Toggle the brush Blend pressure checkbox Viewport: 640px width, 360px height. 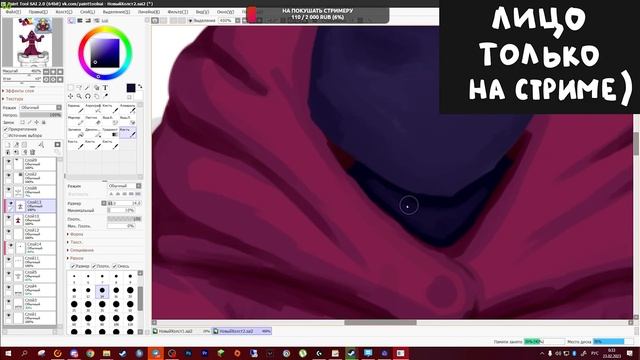point(115,266)
